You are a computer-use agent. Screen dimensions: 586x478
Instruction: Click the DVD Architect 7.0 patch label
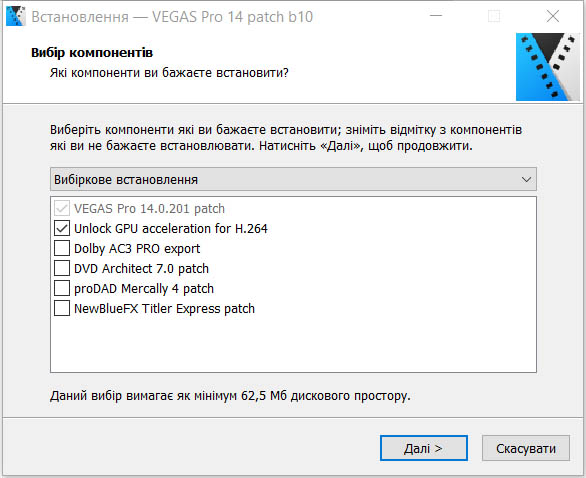coord(141,269)
